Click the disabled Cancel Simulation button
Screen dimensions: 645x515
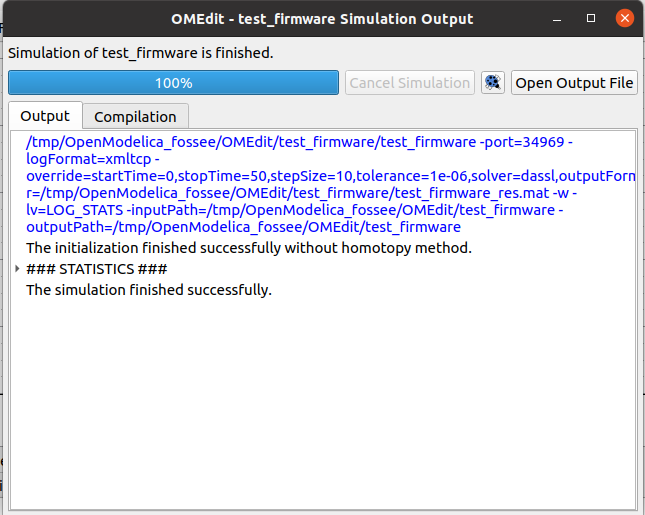coord(410,83)
